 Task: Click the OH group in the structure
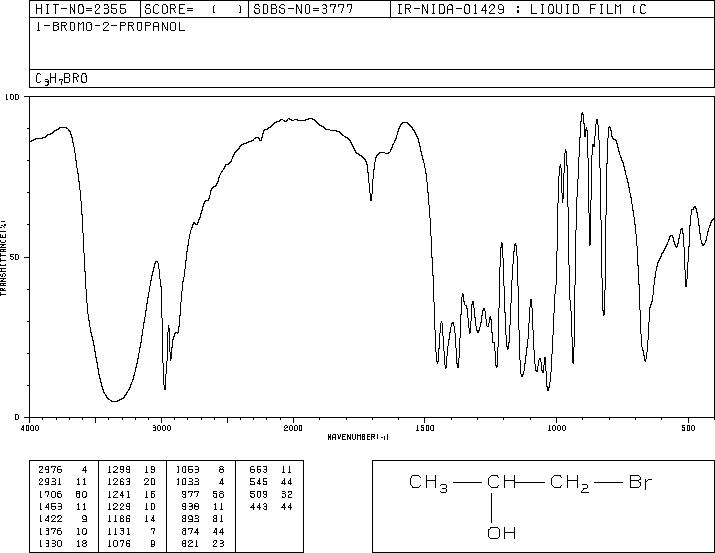pyautogui.click(x=502, y=533)
